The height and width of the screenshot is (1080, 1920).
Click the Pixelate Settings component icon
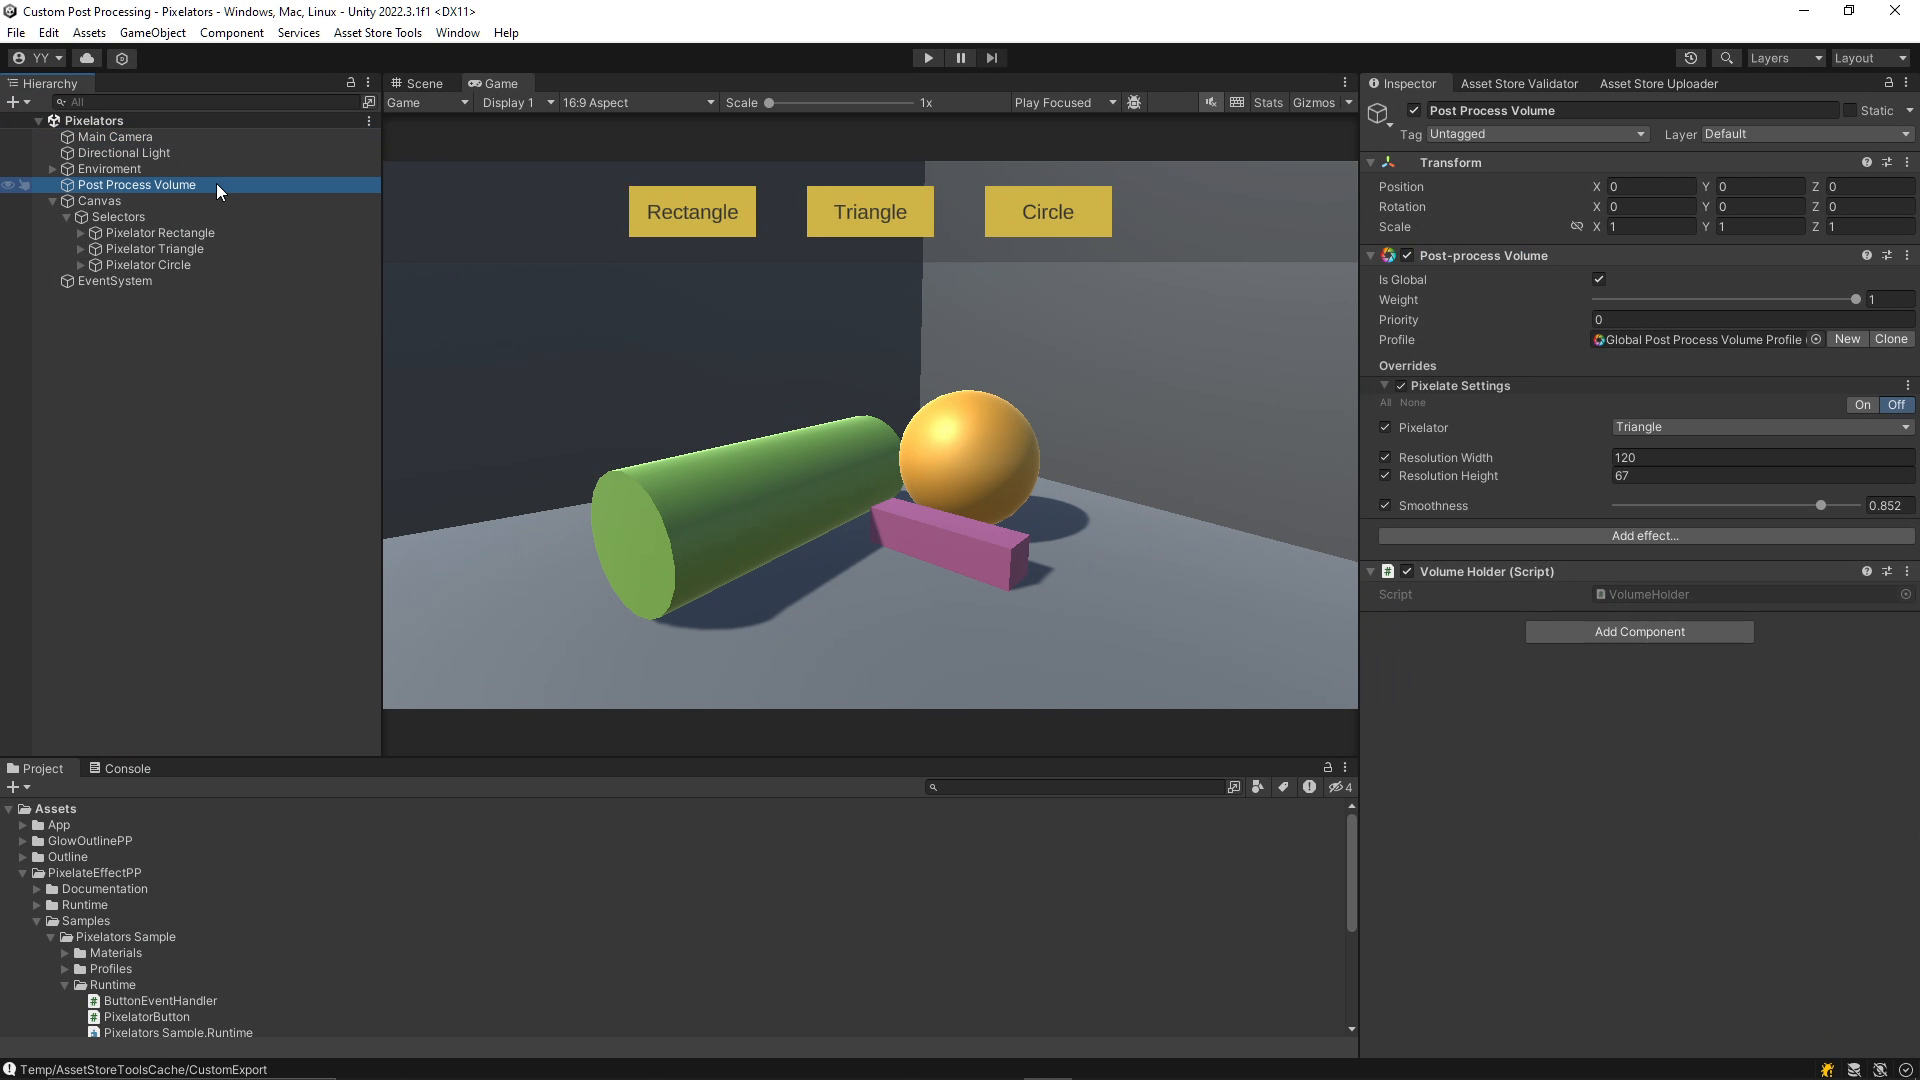tap(1402, 385)
